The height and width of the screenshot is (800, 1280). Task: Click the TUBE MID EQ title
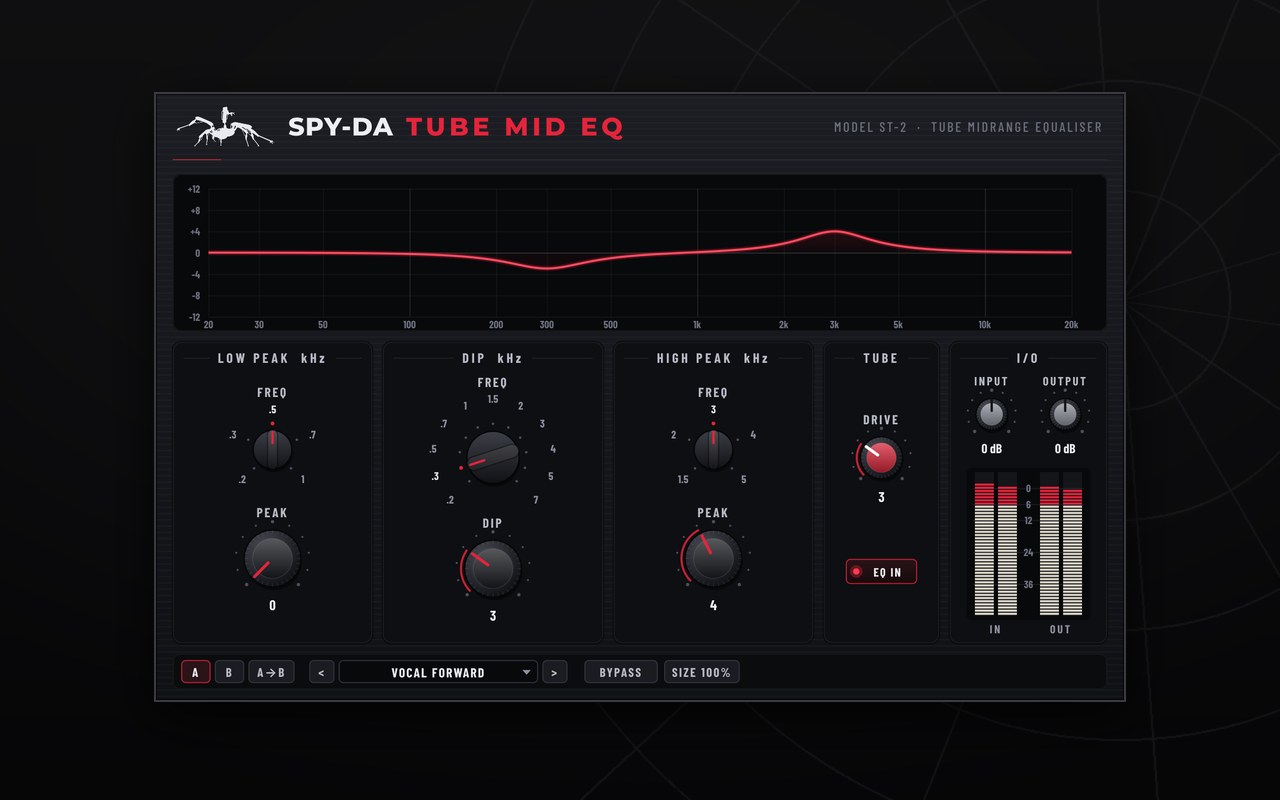515,127
